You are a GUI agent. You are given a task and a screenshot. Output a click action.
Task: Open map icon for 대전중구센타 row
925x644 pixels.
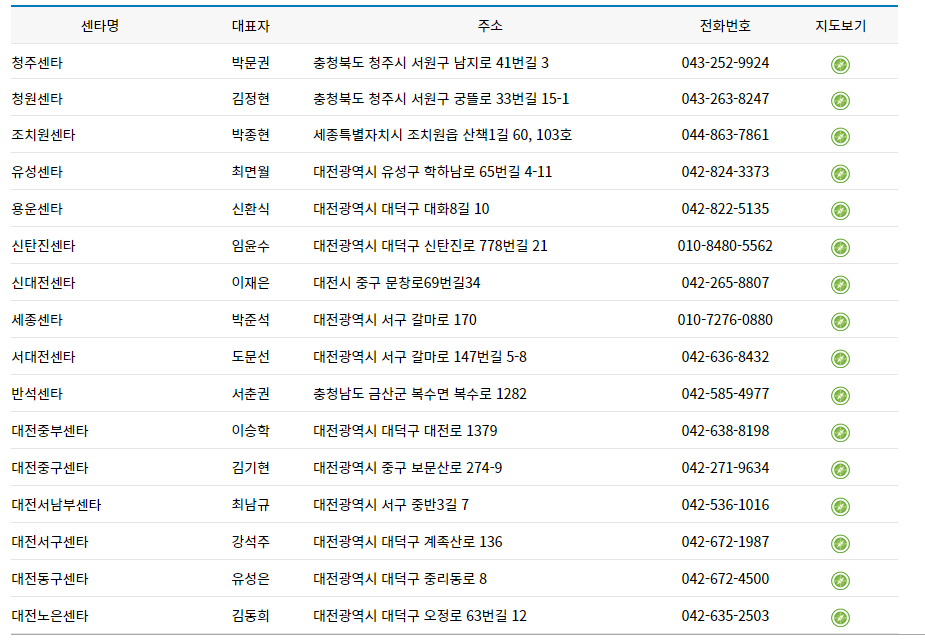pos(840,470)
